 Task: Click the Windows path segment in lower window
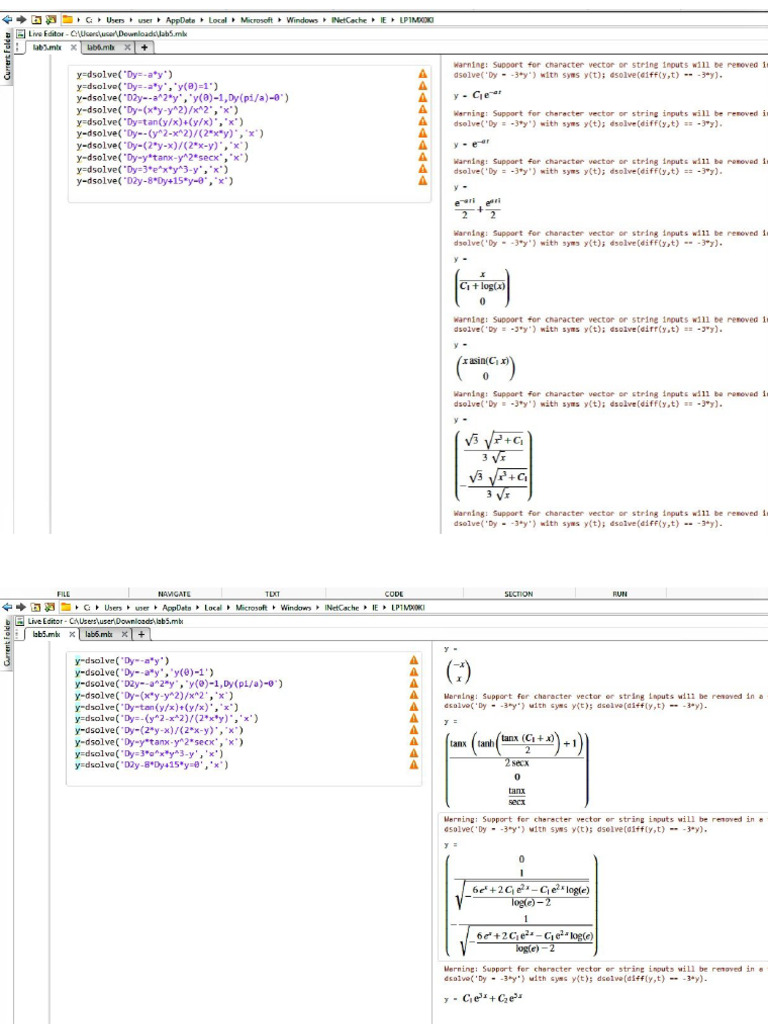coord(295,607)
